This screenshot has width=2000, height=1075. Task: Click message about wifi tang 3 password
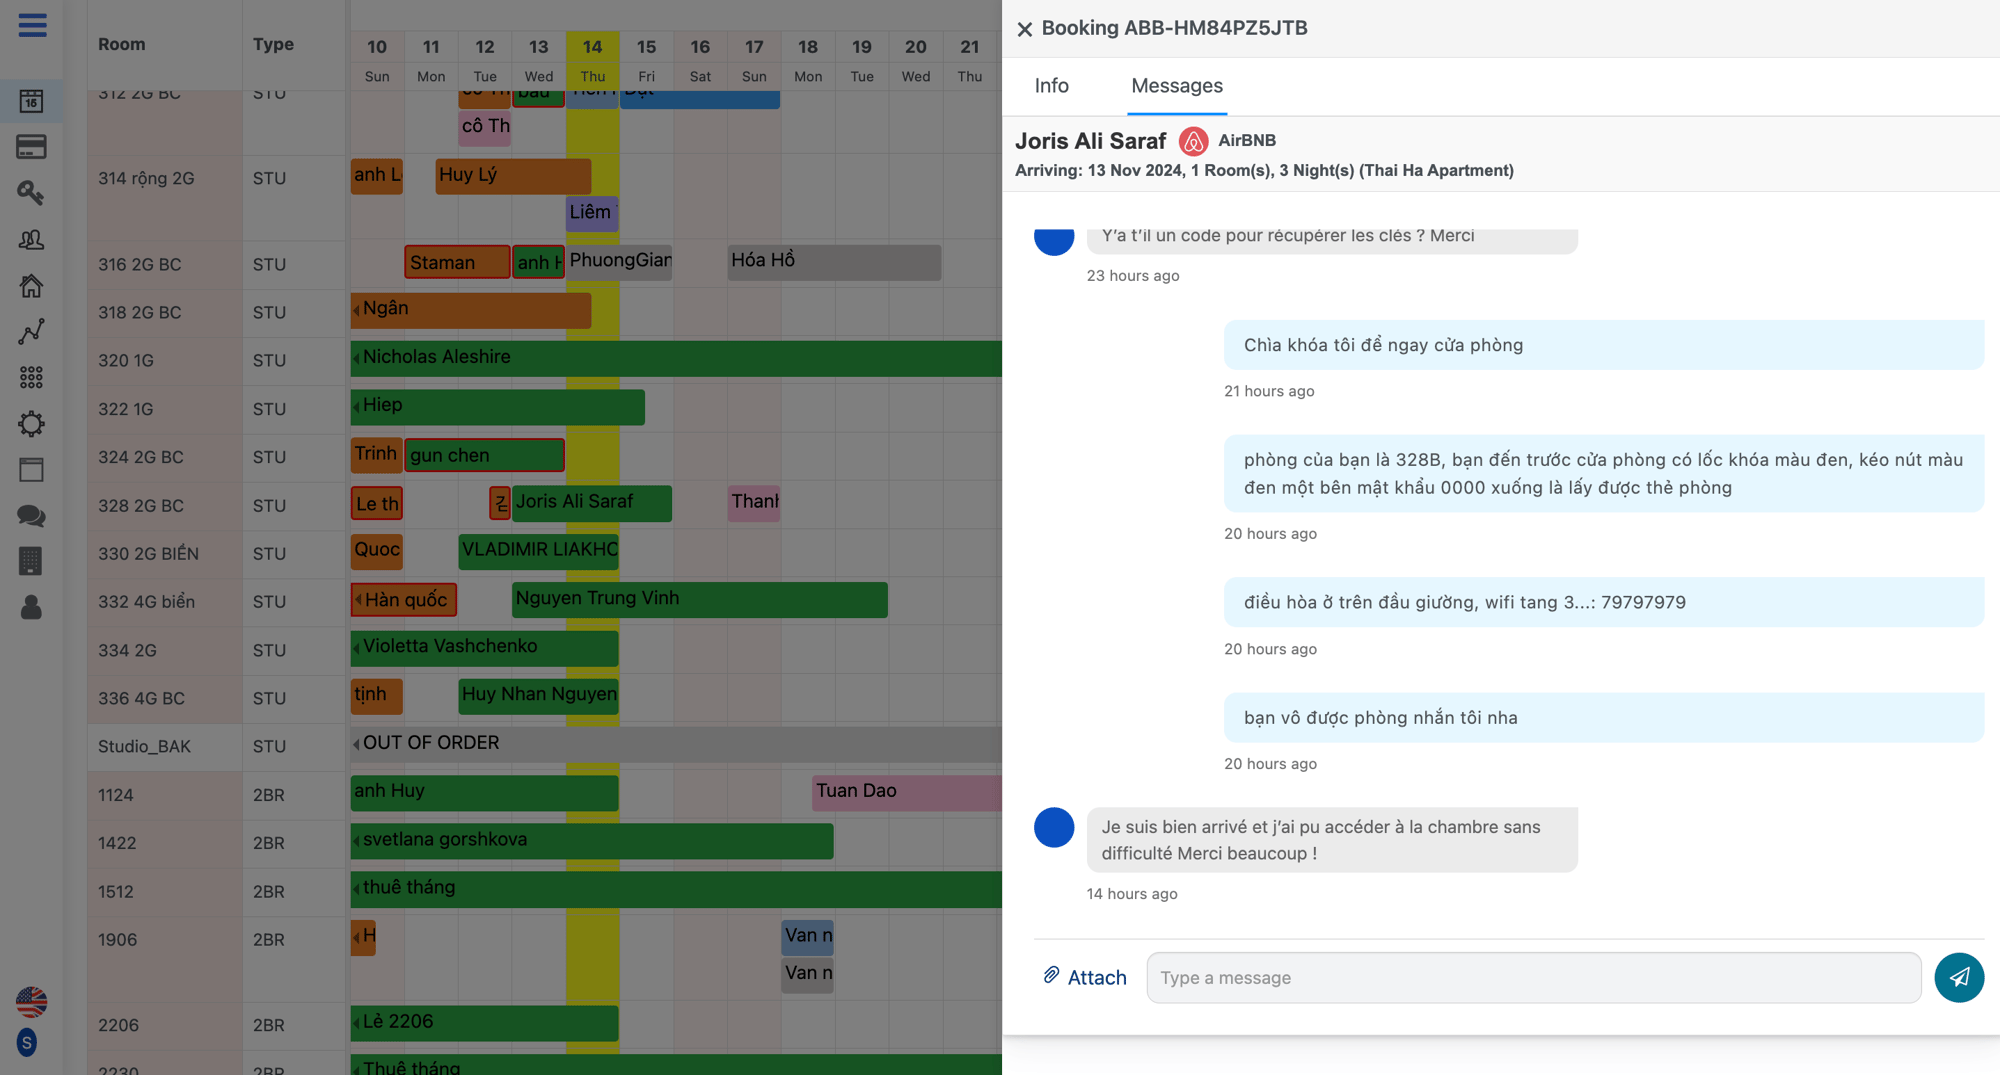tap(1603, 602)
